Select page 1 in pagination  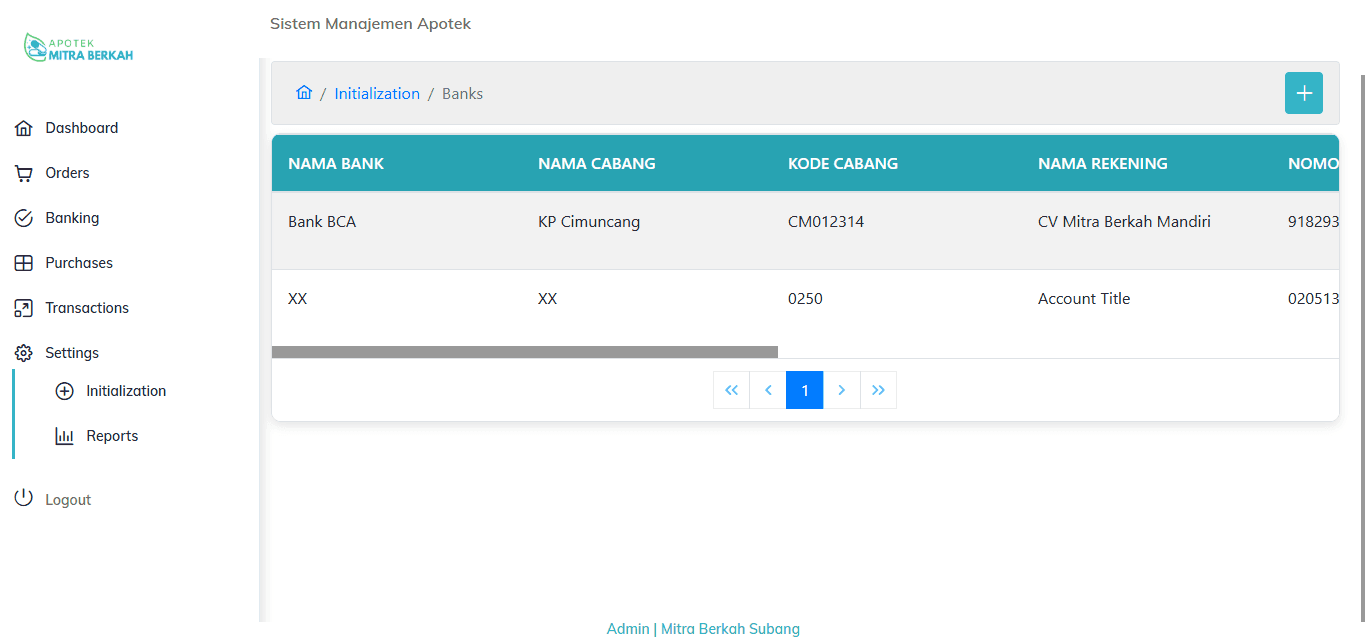tap(805, 390)
